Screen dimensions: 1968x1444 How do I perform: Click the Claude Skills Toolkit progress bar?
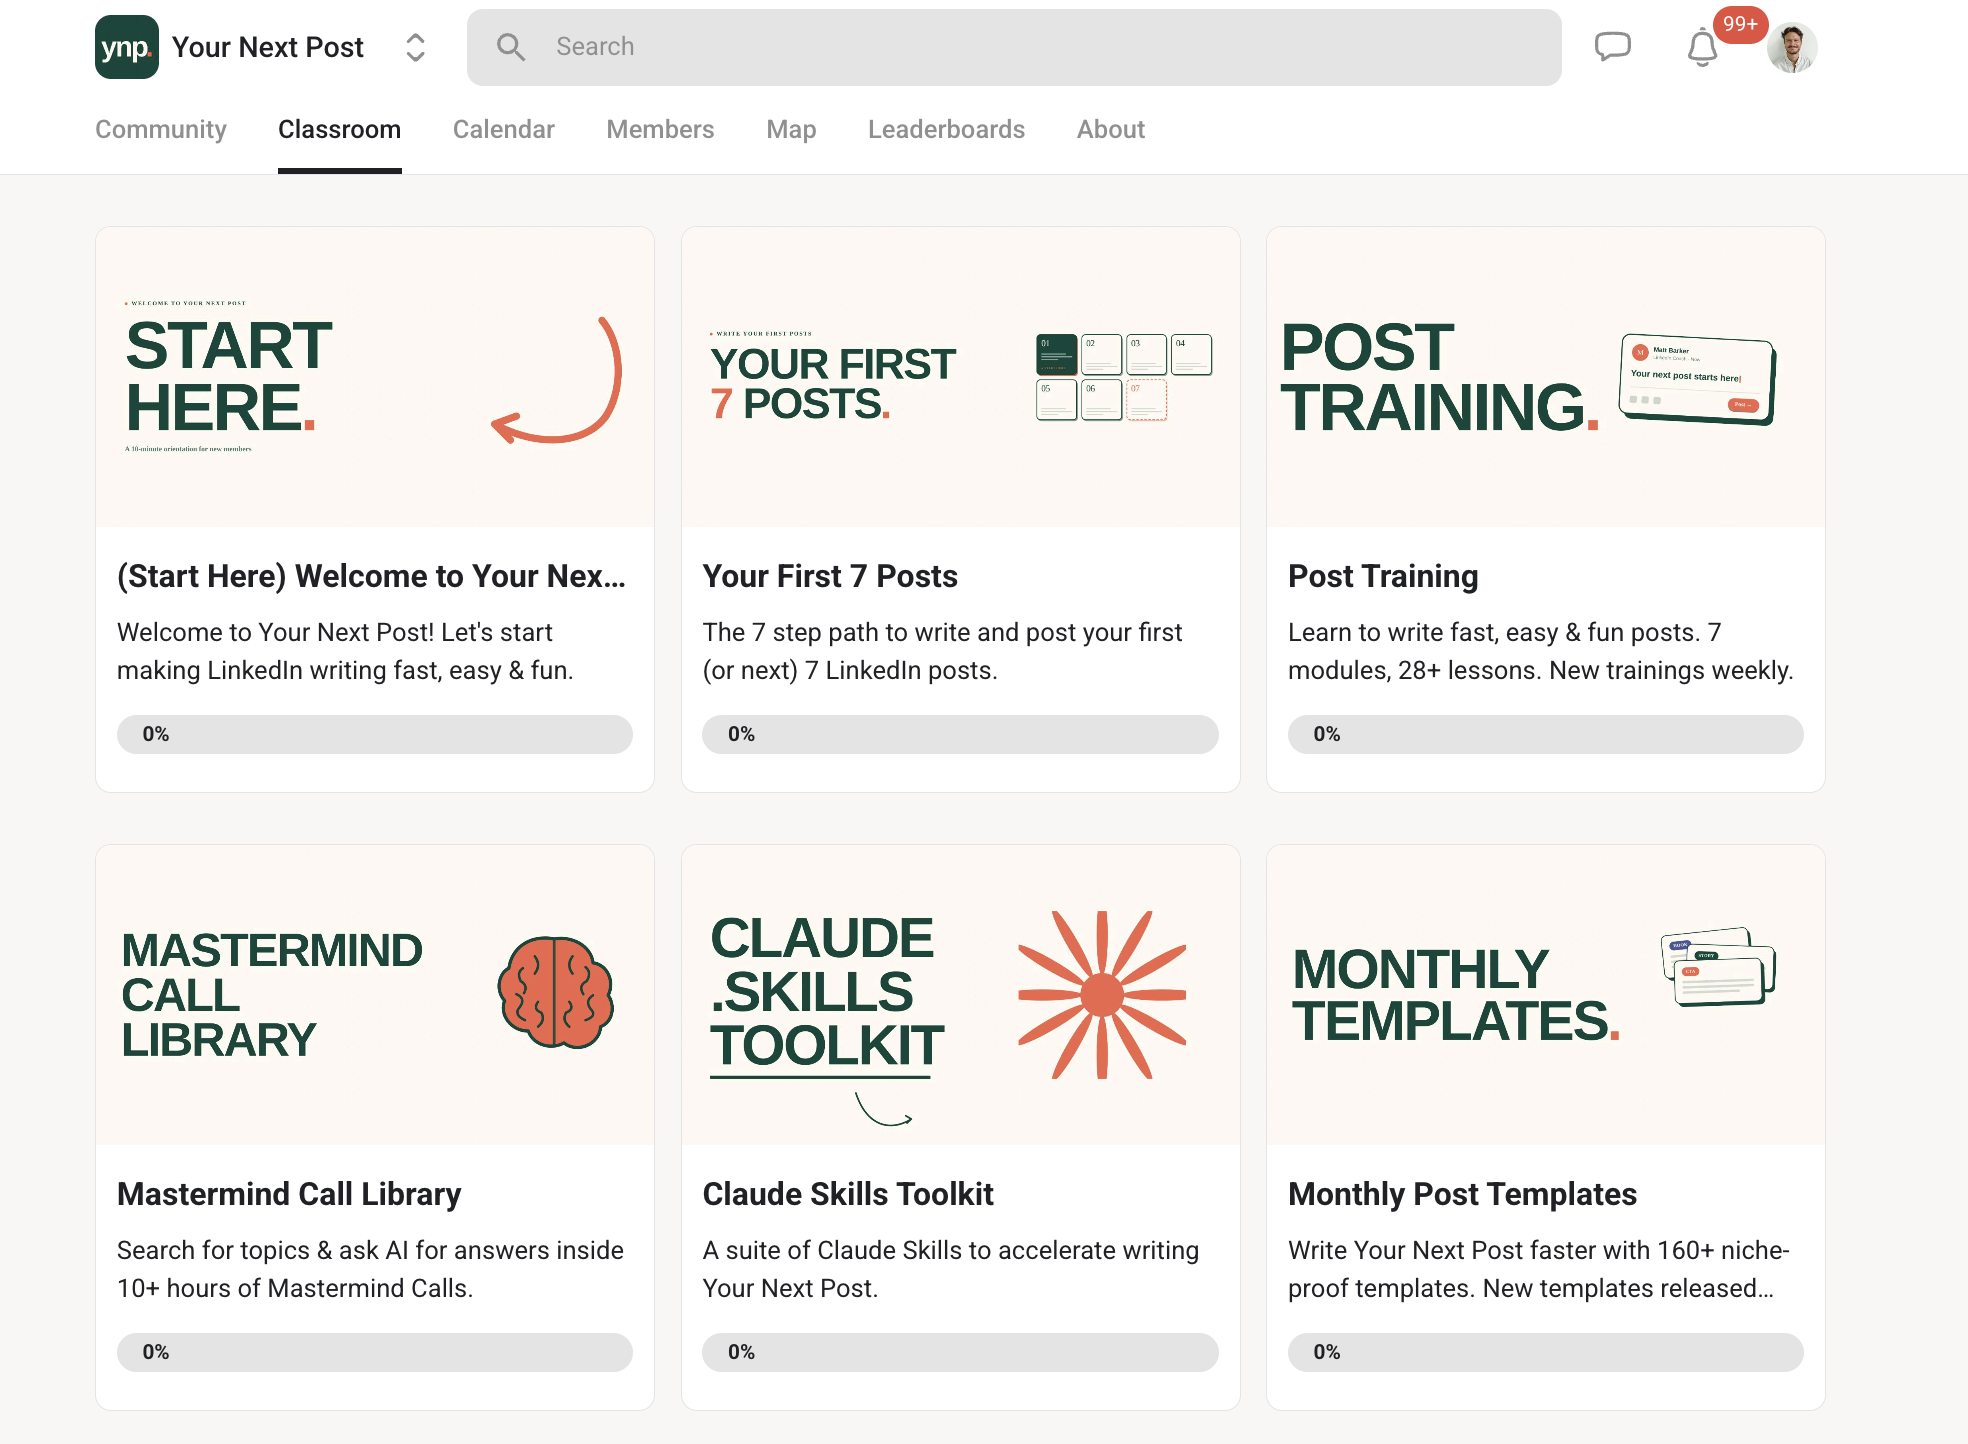(961, 1352)
